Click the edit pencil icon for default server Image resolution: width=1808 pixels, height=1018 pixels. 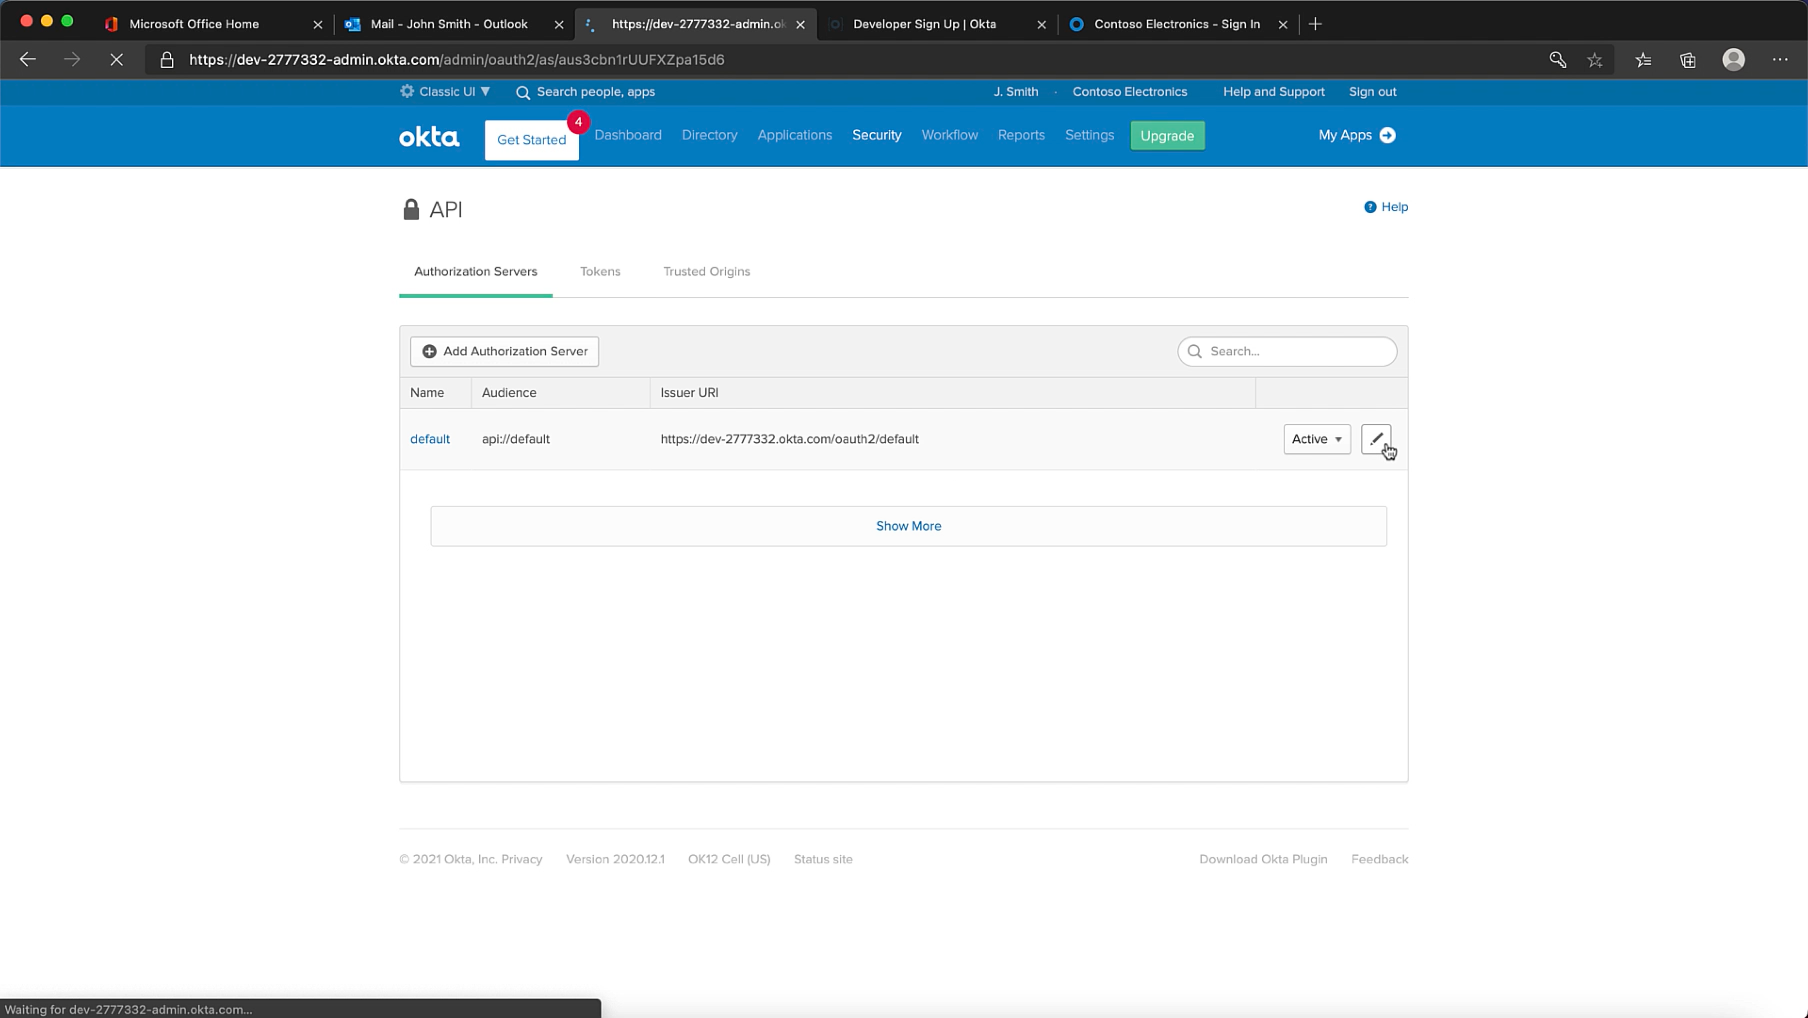(x=1376, y=439)
